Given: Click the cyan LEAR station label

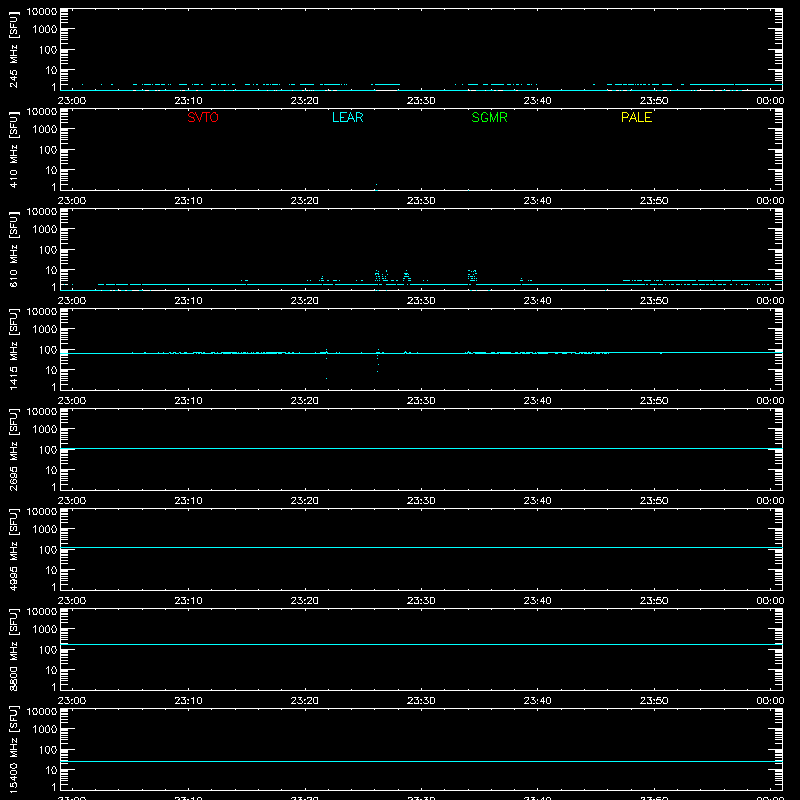Looking at the screenshot, I should [x=347, y=117].
